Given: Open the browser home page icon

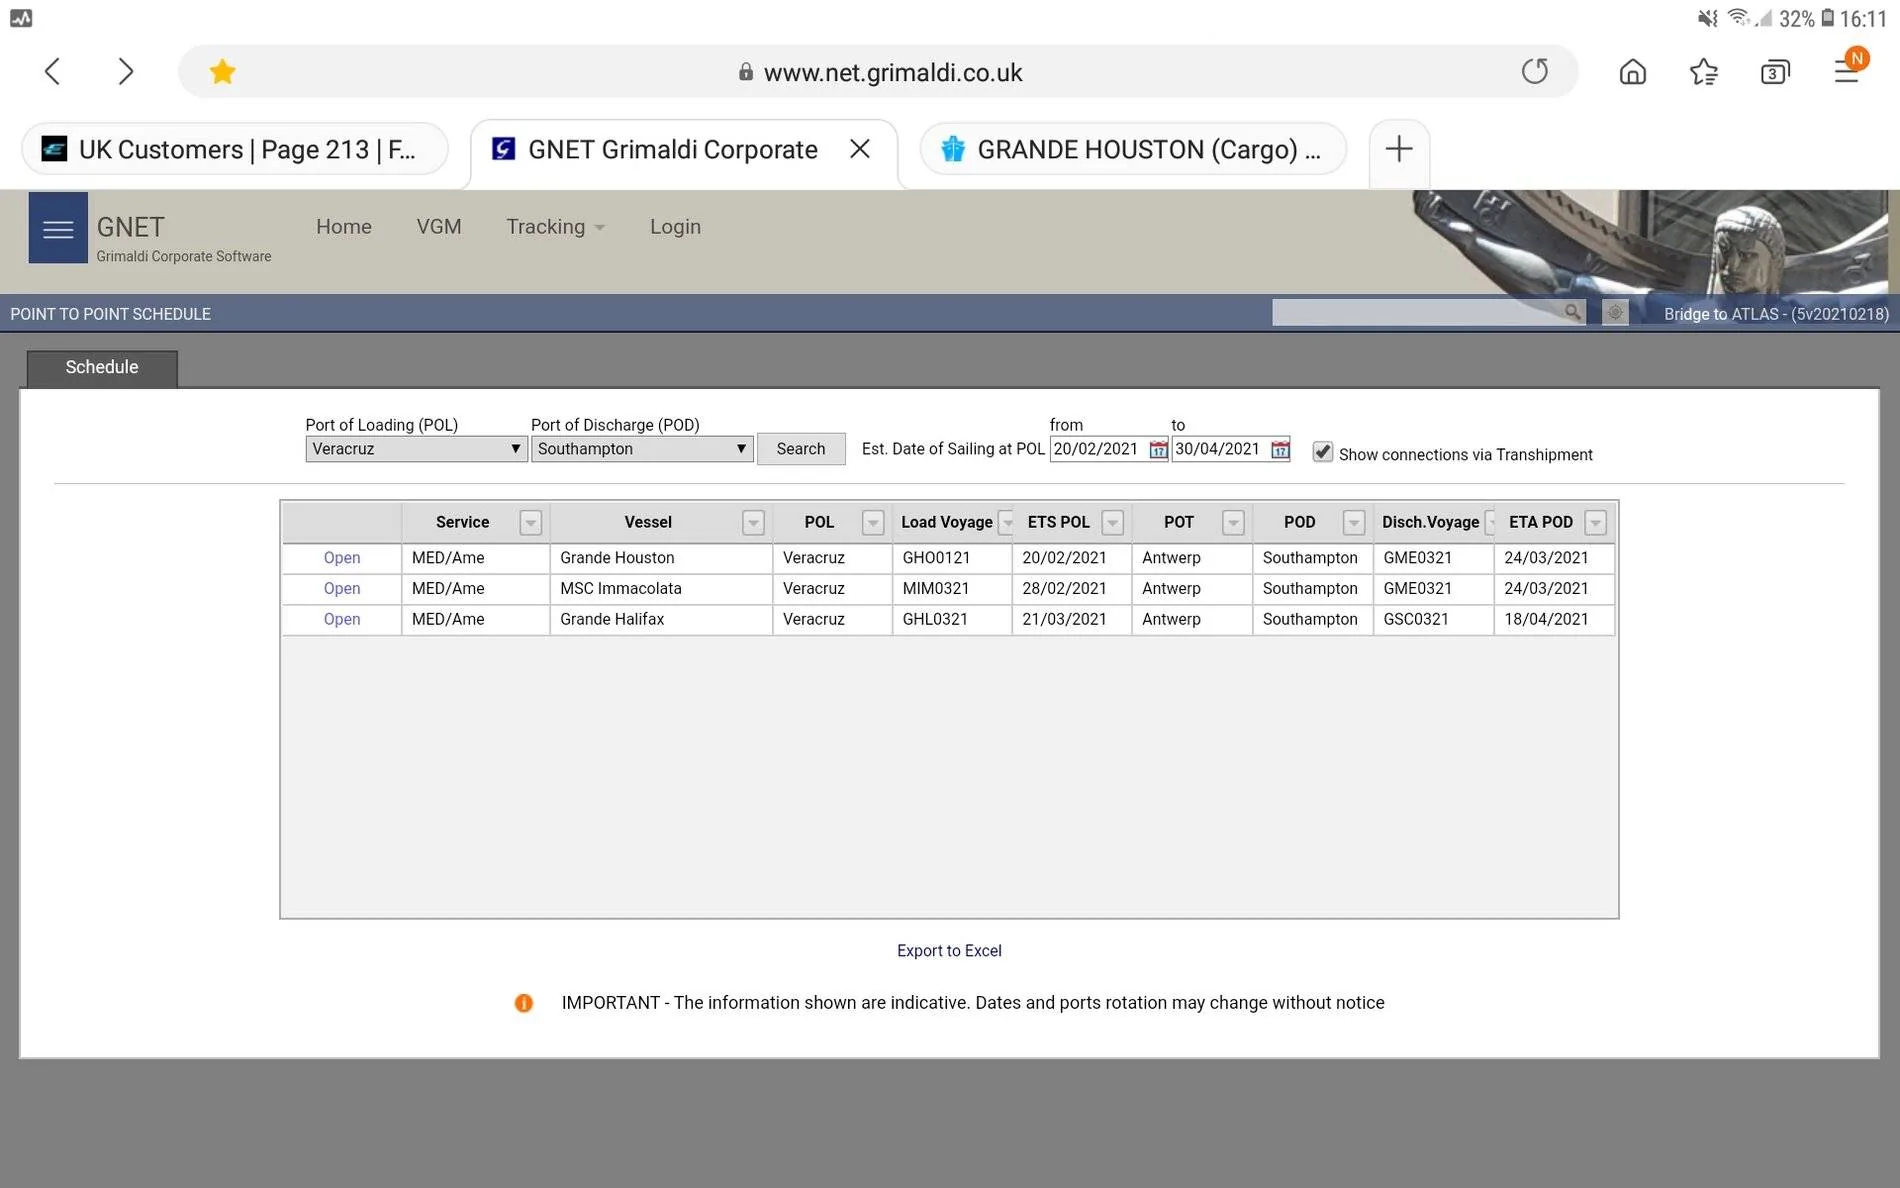Looking at the screenshot, I should 1632,72.
